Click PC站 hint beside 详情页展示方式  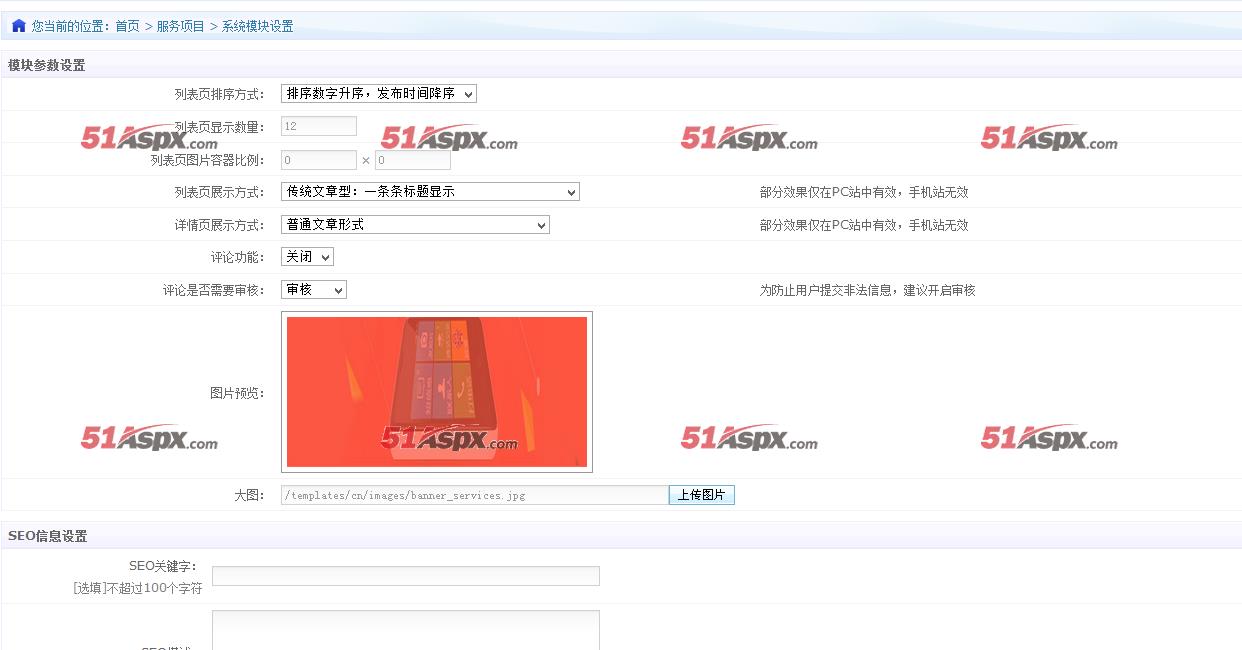[864, 225]
